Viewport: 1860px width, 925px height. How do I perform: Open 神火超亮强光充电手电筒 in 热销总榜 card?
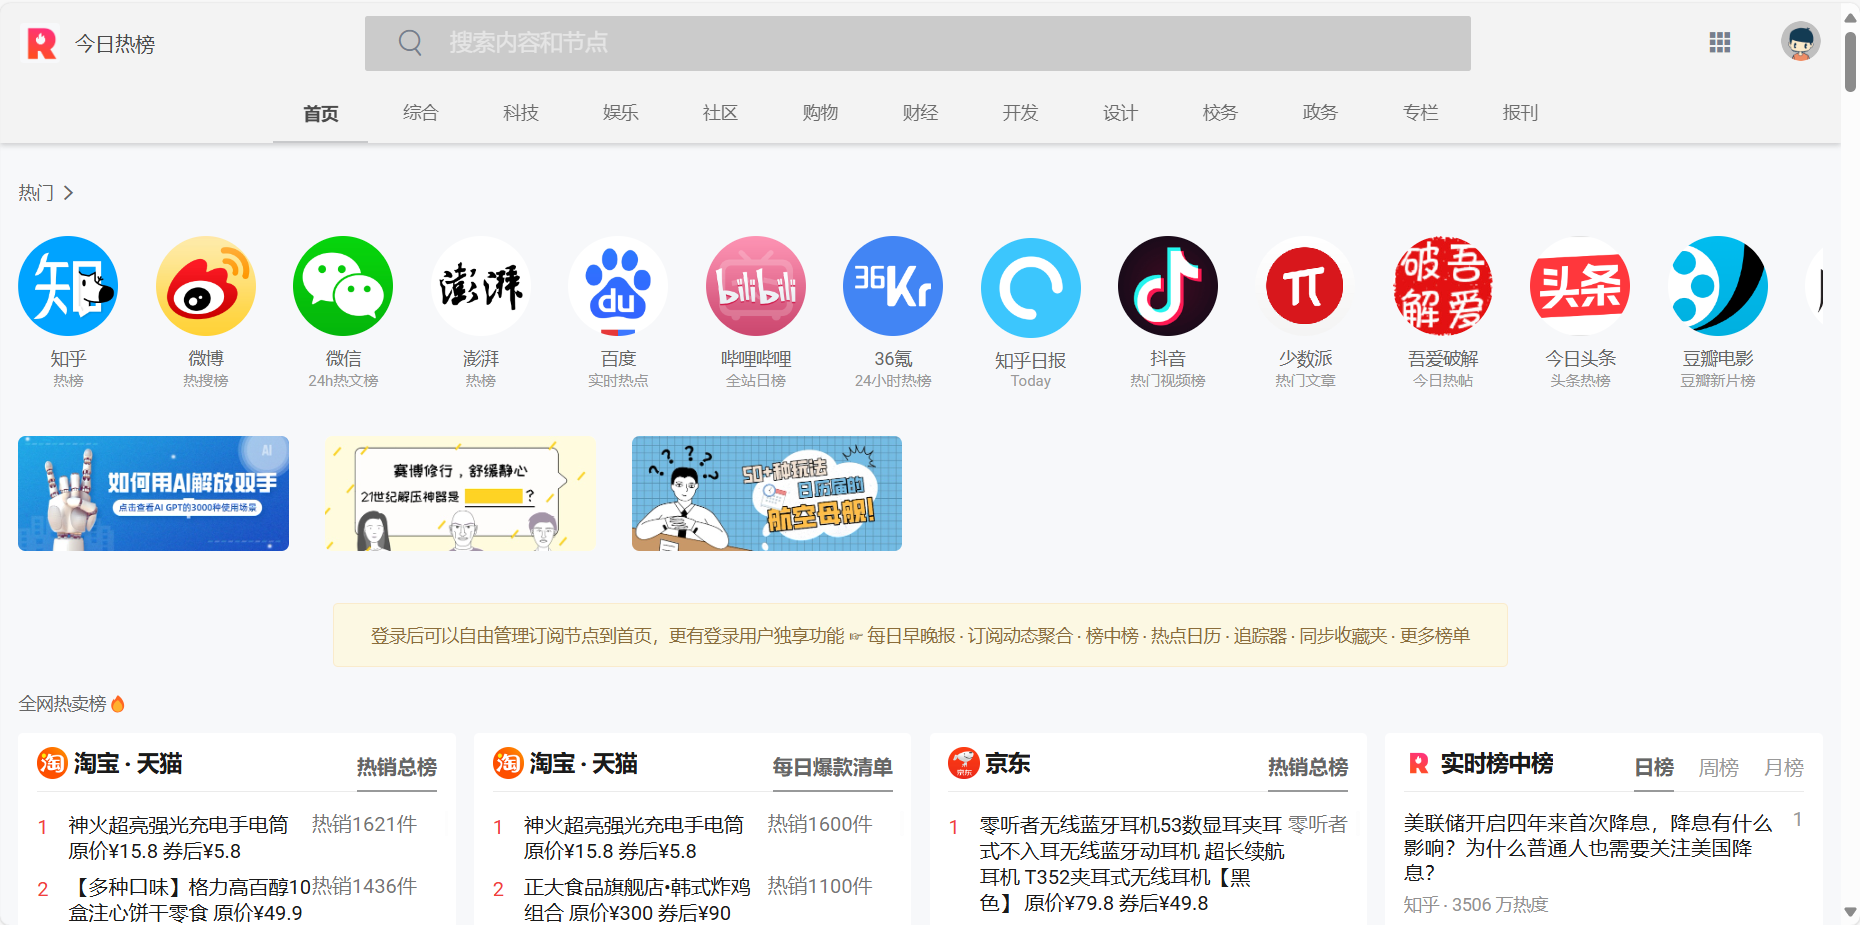178,838
